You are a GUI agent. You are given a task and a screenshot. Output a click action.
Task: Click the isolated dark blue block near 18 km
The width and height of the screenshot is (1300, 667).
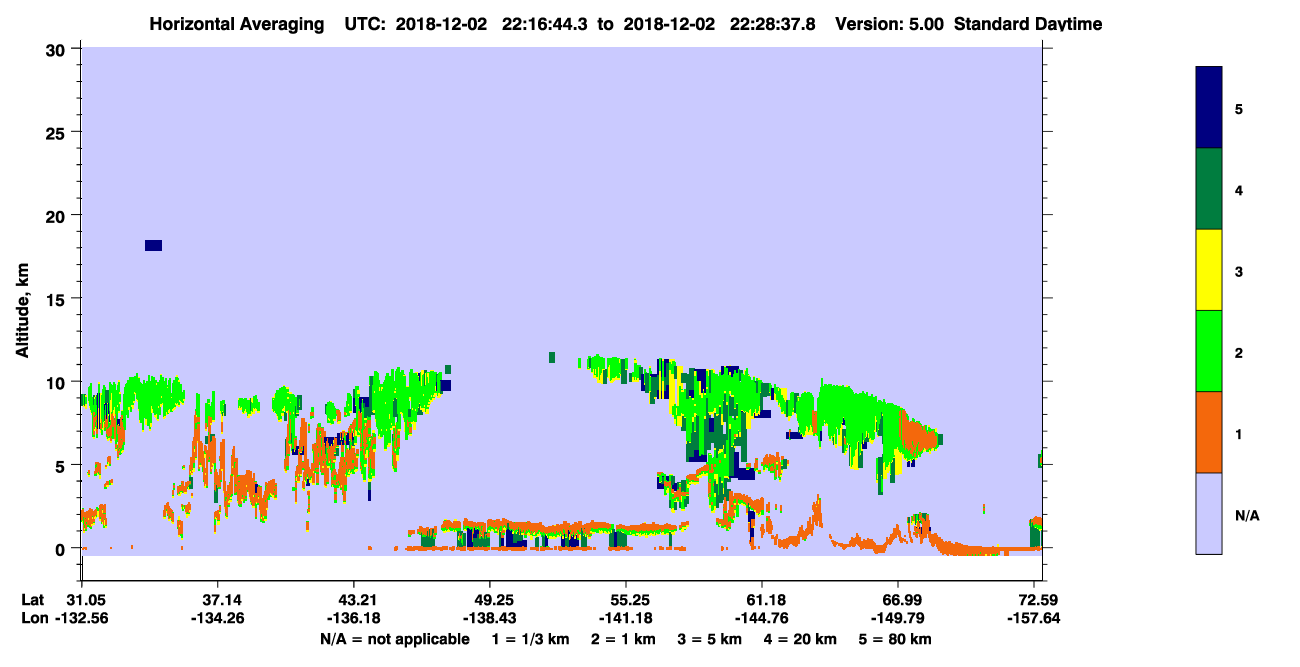click(153, 245)
